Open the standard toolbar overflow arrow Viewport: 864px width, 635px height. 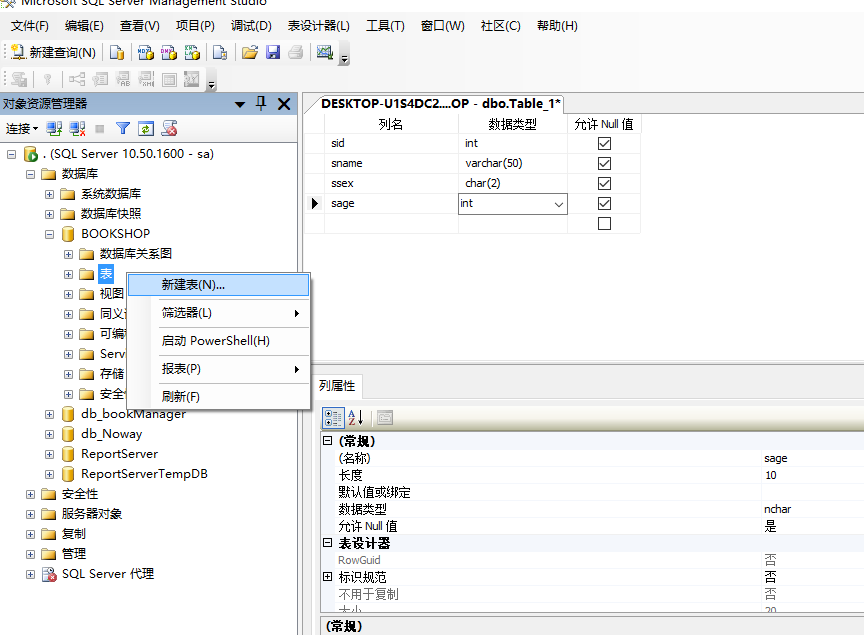coord(344,58)
